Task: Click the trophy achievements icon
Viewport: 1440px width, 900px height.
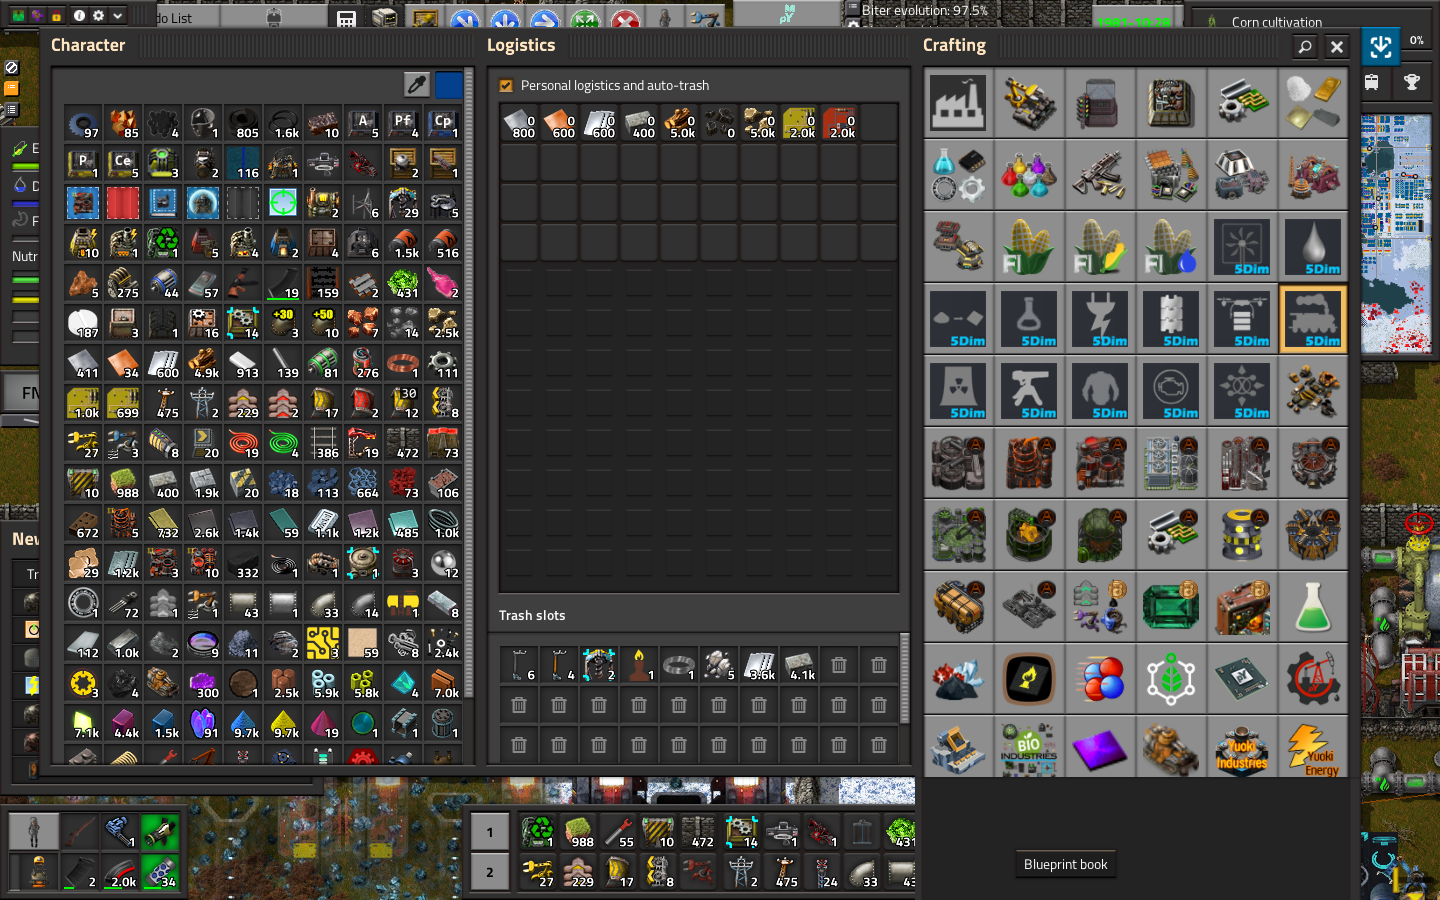Action: coord(1412,83)
